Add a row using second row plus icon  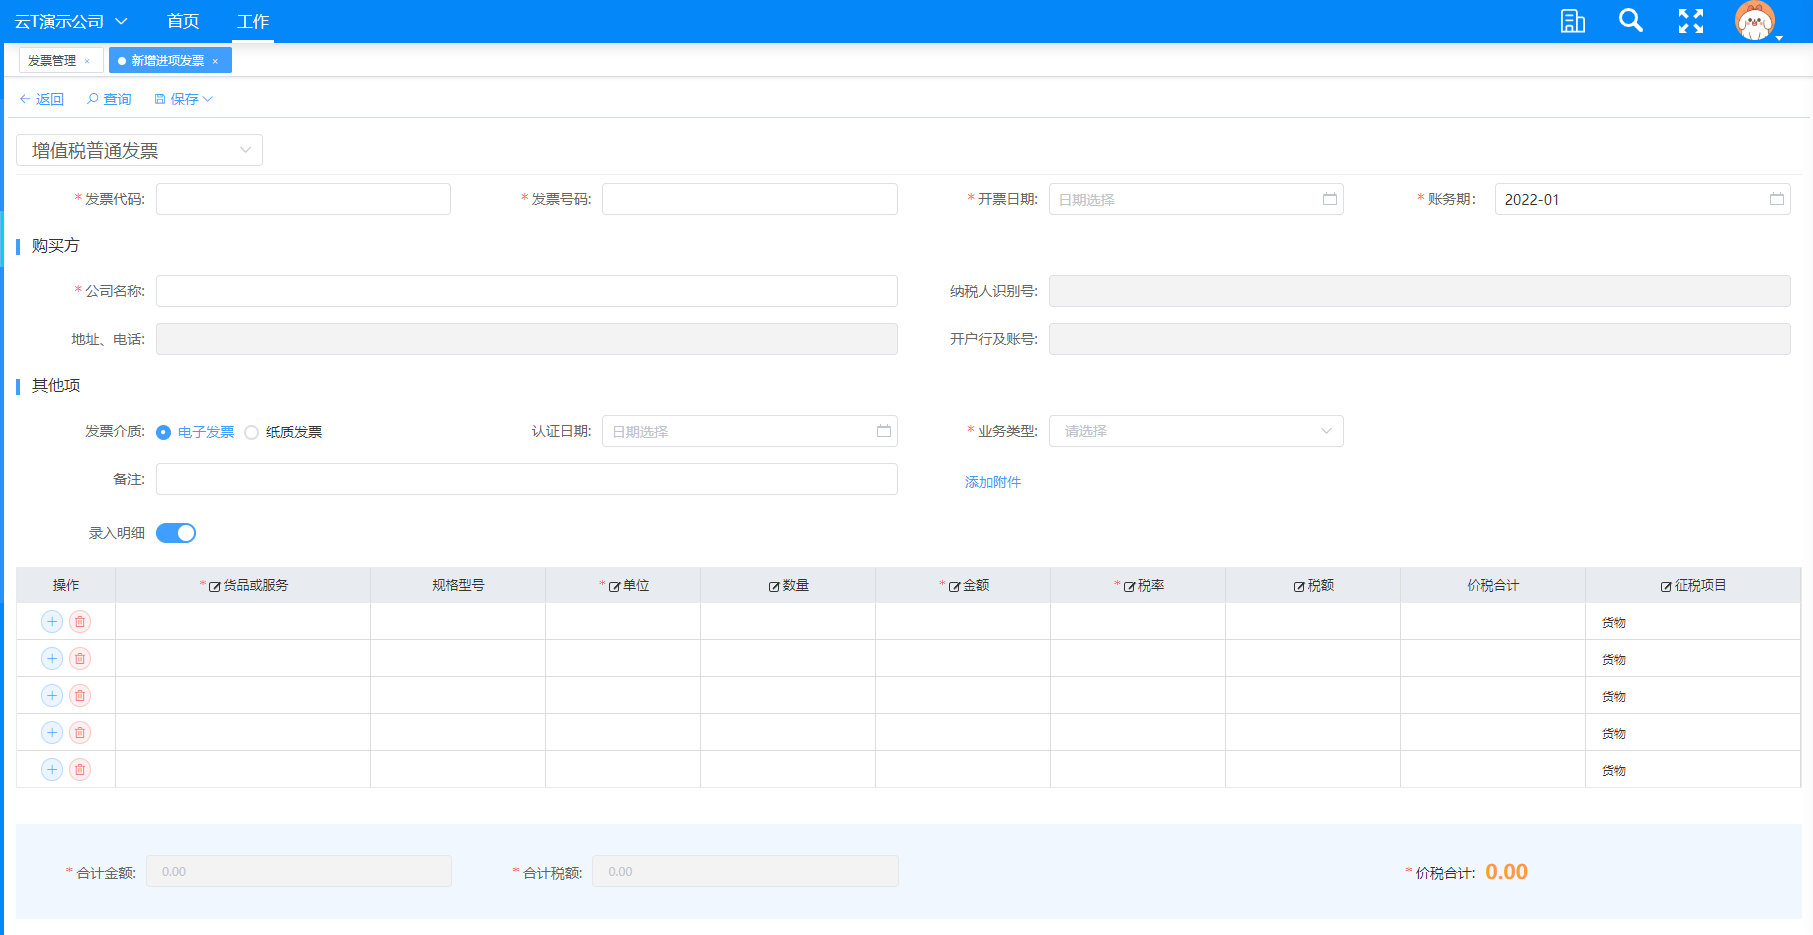pyautogui.click(x=52, y=659)
